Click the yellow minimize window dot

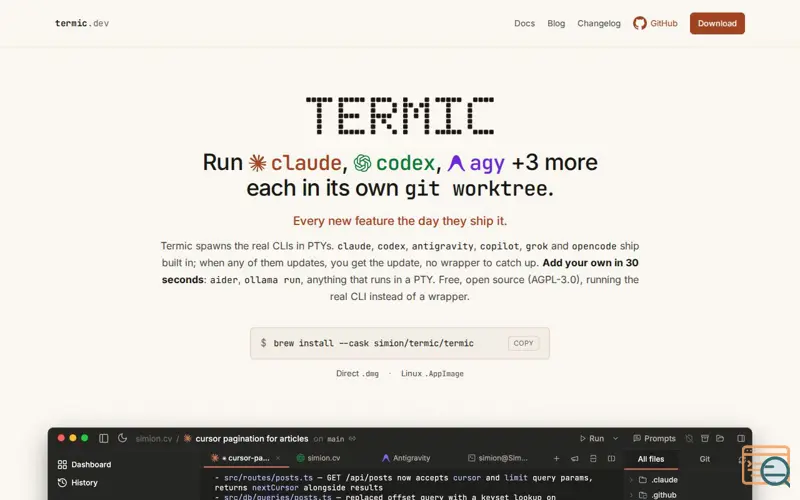tap(72, 438)
